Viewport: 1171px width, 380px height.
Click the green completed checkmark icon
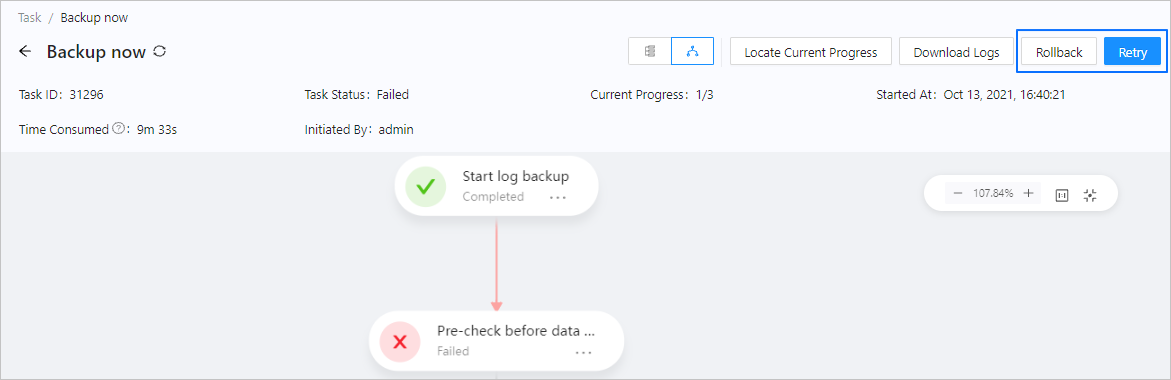(425, 187)
